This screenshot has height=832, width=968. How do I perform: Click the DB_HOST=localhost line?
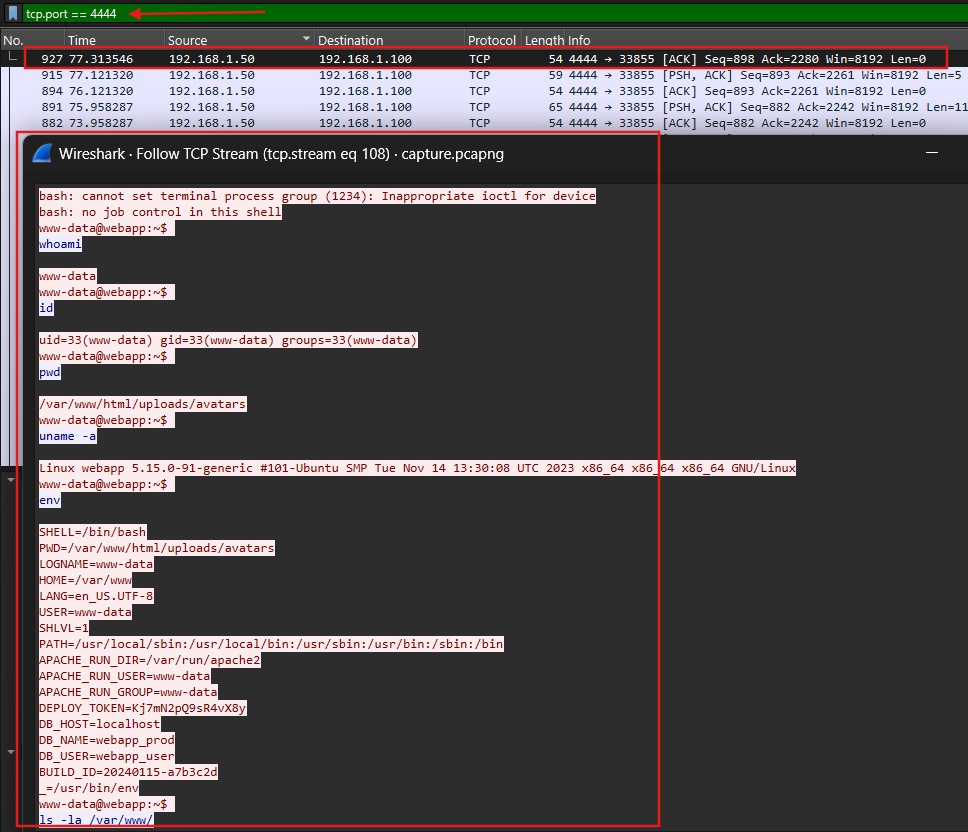pos(99,724)
